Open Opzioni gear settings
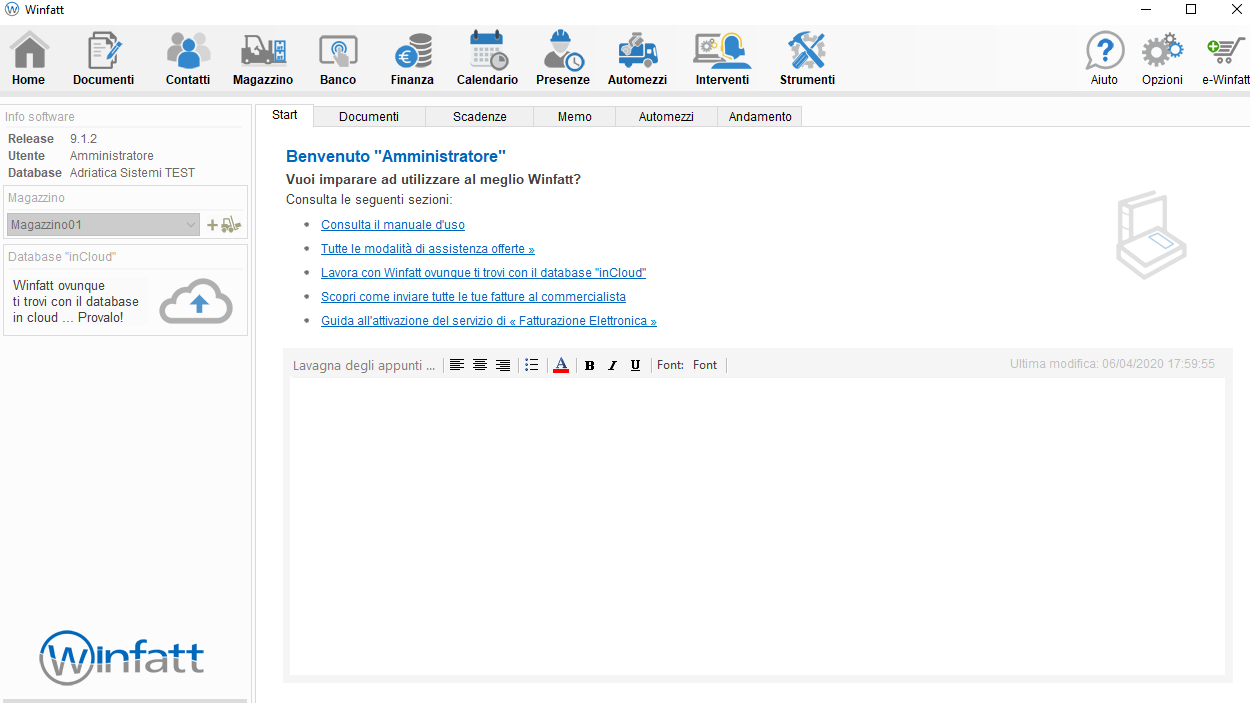The image size is (1250, 703). pos(1162,58)
